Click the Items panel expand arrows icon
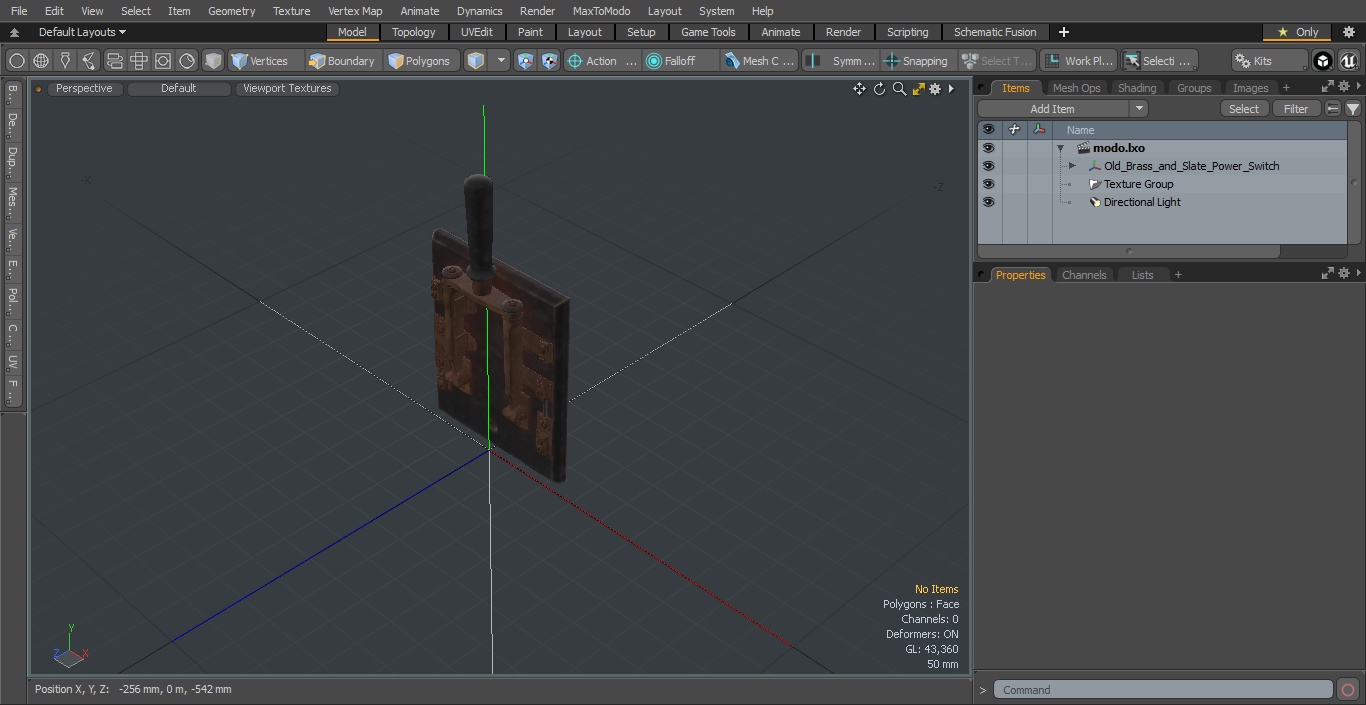Image resolution: width=1366 pixels, height=705 pixels. pyautogui.click(x=1327, y=87)
